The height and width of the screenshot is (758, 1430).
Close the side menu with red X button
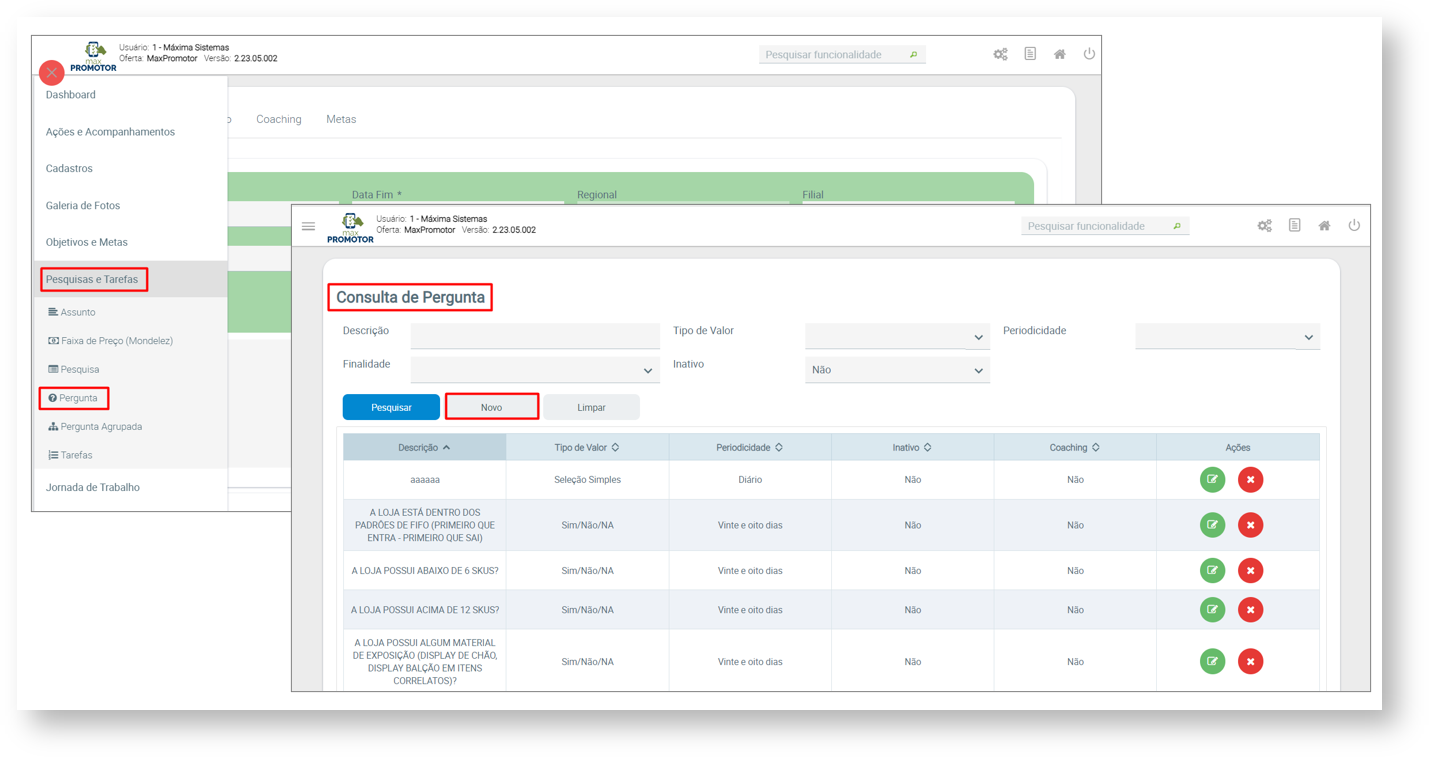[x=52, y=73]
